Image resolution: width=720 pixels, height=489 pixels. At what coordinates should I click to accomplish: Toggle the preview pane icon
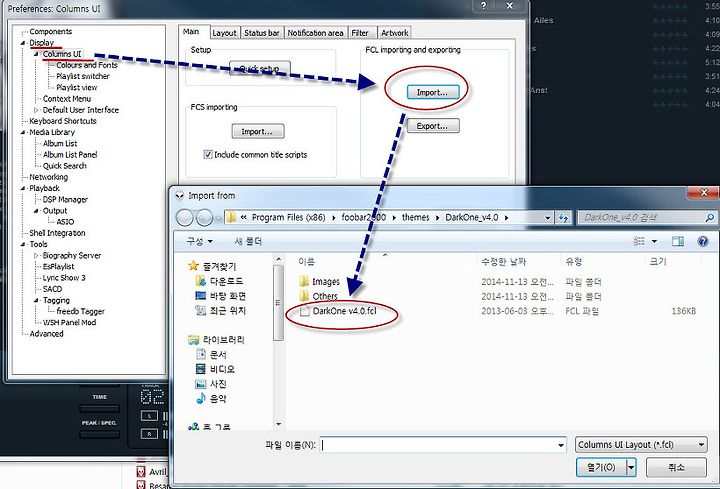tap(677, 241)
